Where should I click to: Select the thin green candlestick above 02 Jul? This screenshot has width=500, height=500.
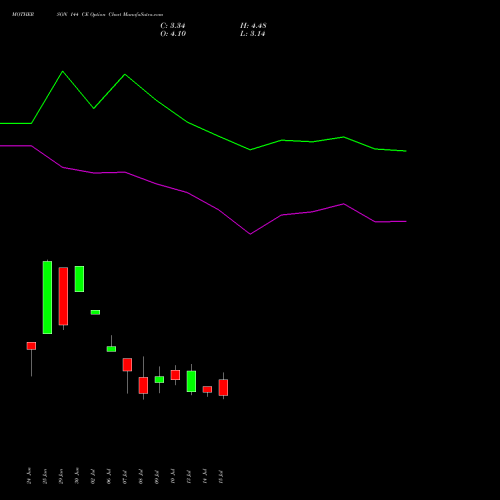coord(95,312)
